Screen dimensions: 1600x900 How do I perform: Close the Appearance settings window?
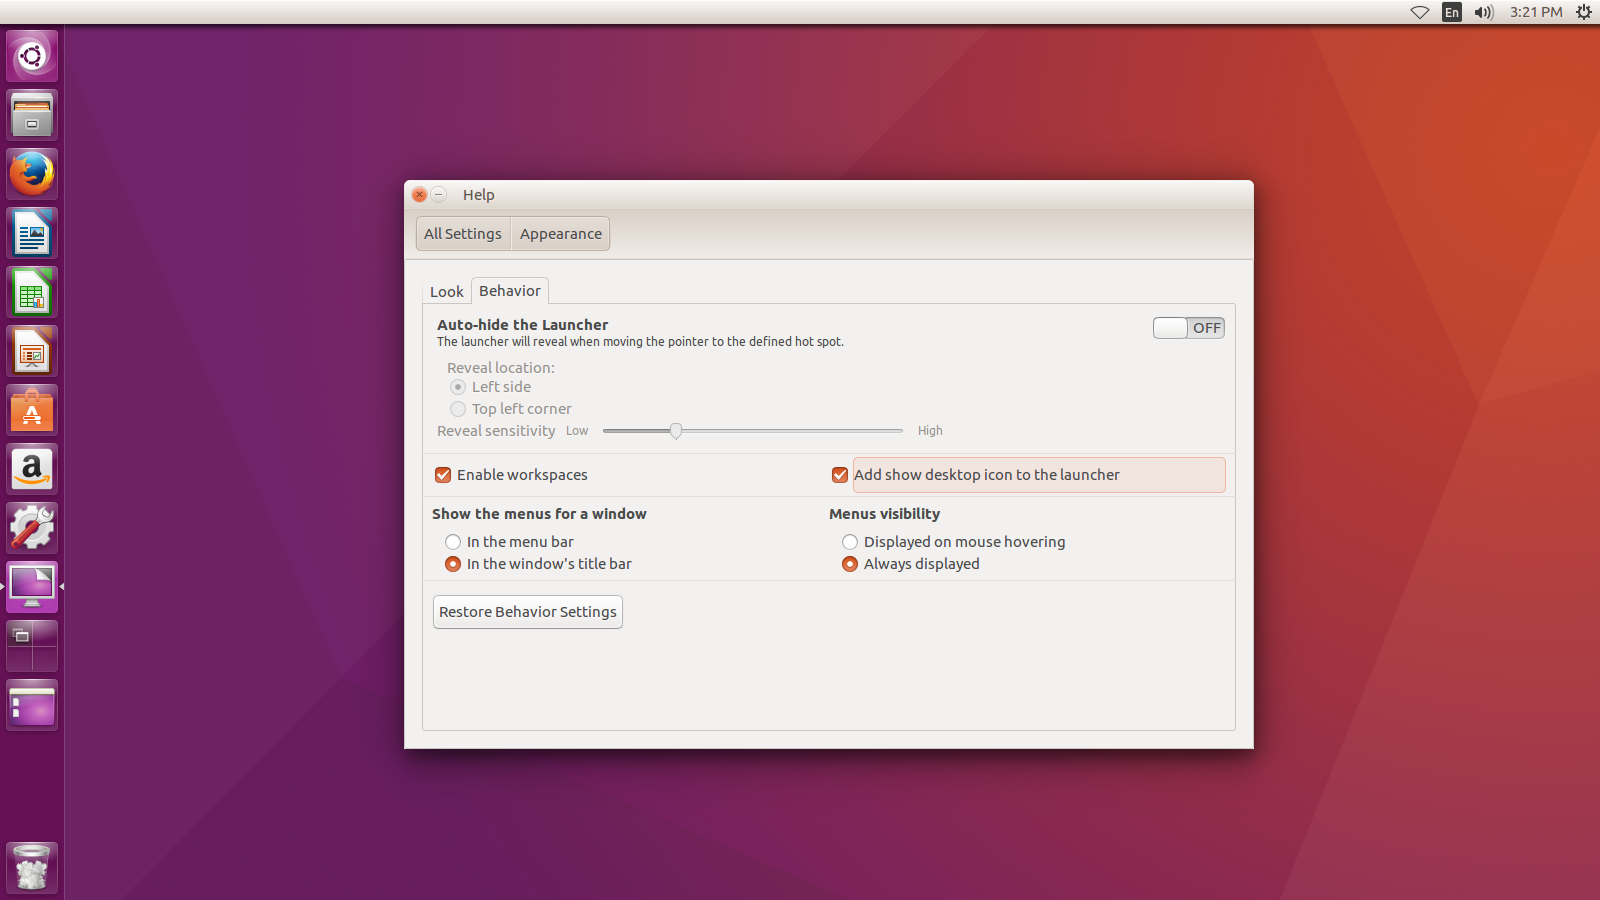[x=420, y=195]
